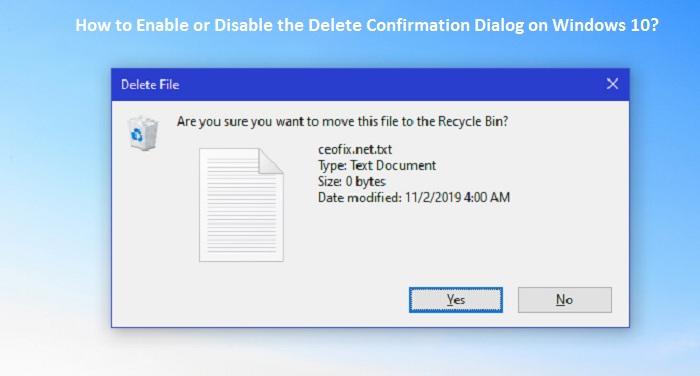The width and height of the screenshot is (700, 376).
Task: Click the Recycle Bin icon
Action: coord(143,133)
